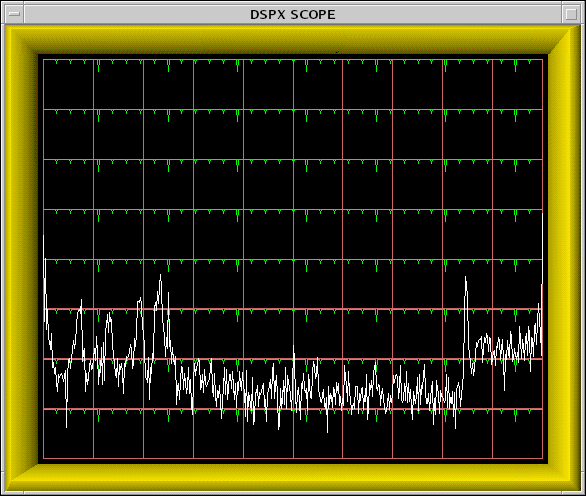
Task: Click the DSPX SCOPE title bar text
Action: (293, 15)
